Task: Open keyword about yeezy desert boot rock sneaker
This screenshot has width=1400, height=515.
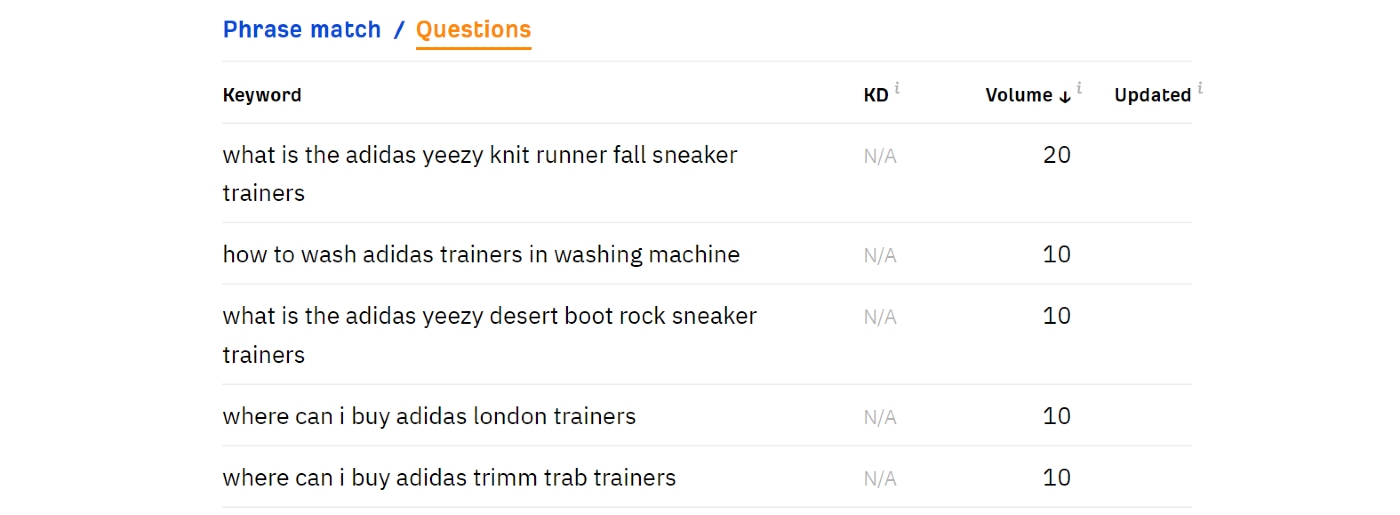Action: point(490,316)
